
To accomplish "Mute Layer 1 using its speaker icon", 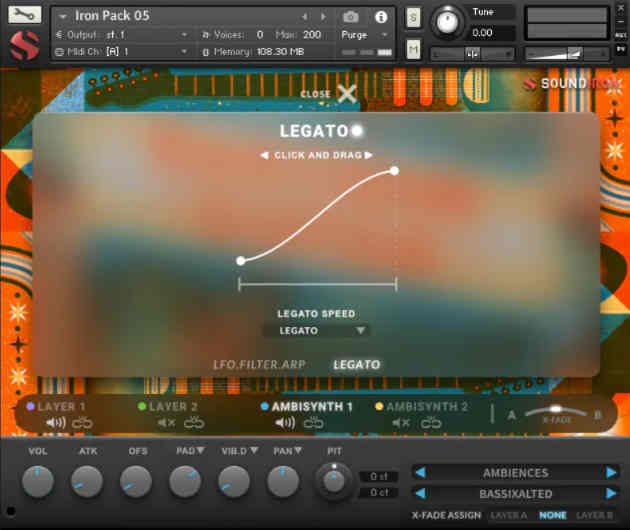I will (56, 423).
